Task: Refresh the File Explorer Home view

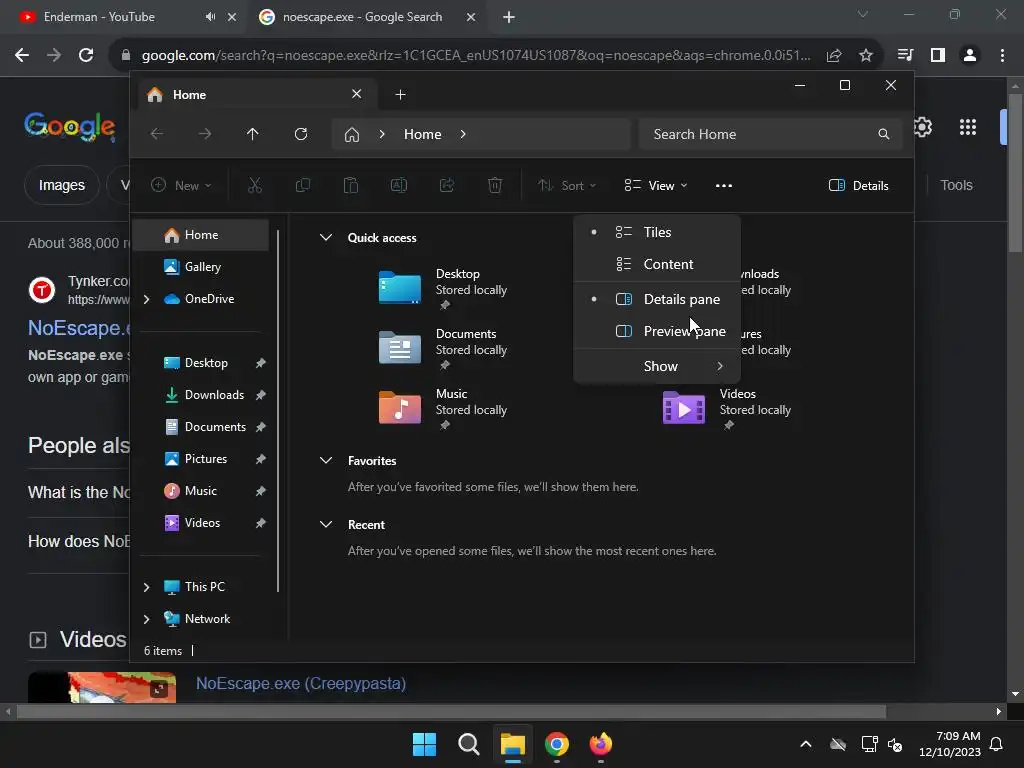Action: click(x=301, y=134)
